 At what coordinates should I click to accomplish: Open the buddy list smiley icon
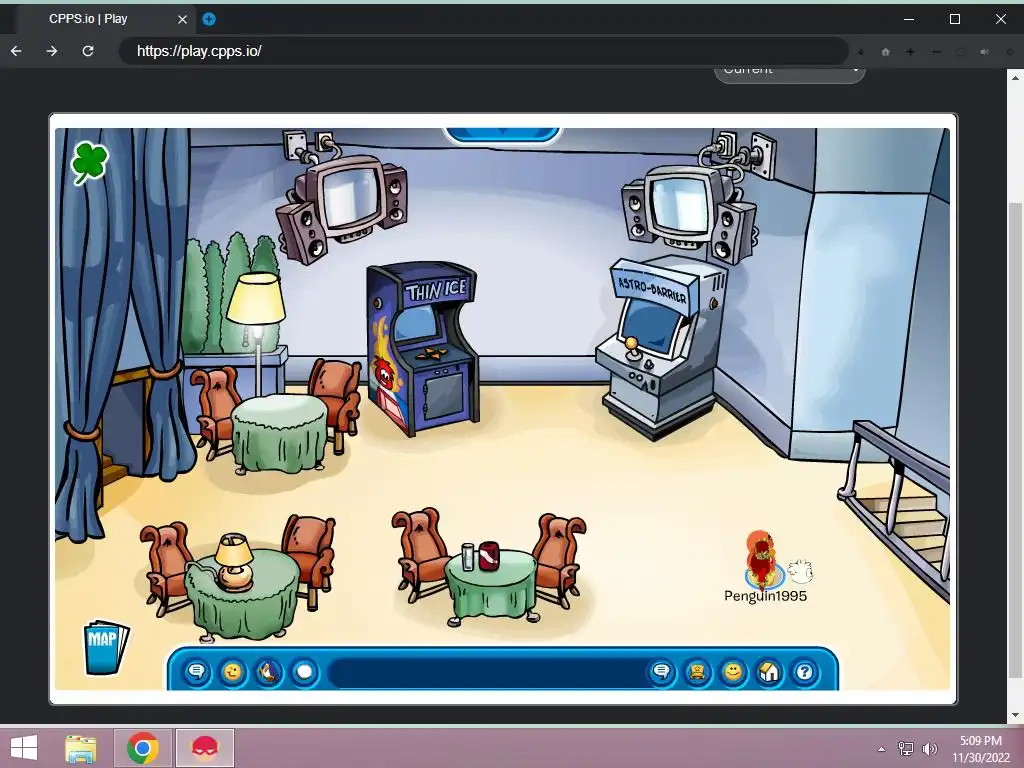coord(733,672)
